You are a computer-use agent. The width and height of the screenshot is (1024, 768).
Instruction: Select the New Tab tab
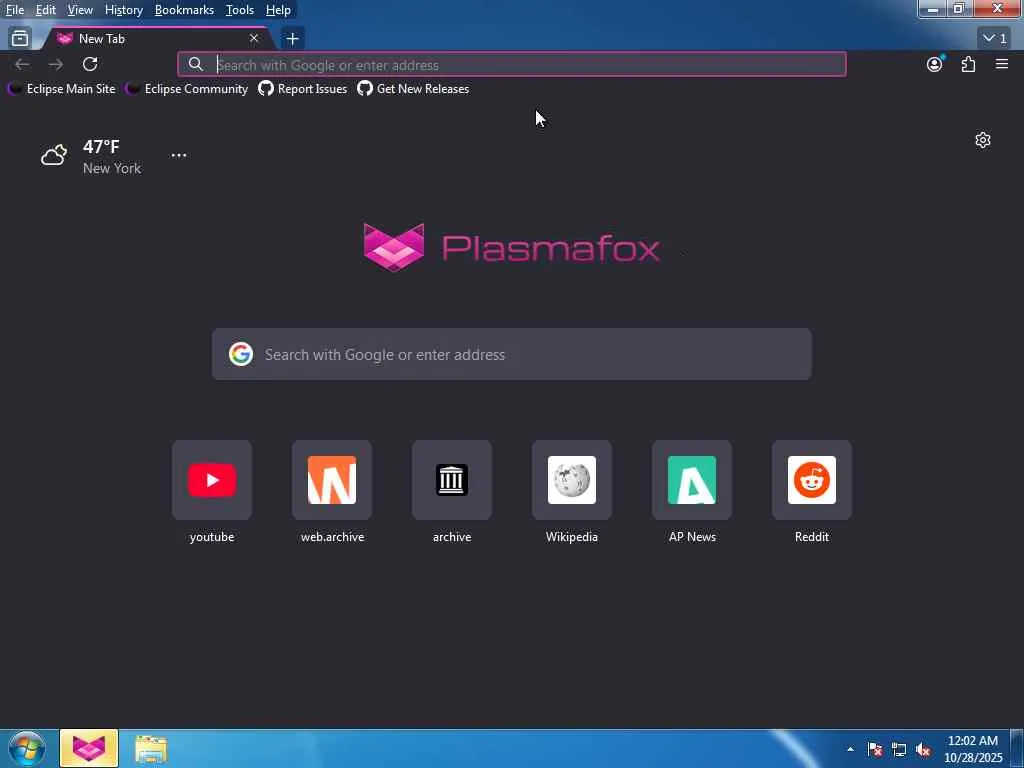(x=157, y=39)
